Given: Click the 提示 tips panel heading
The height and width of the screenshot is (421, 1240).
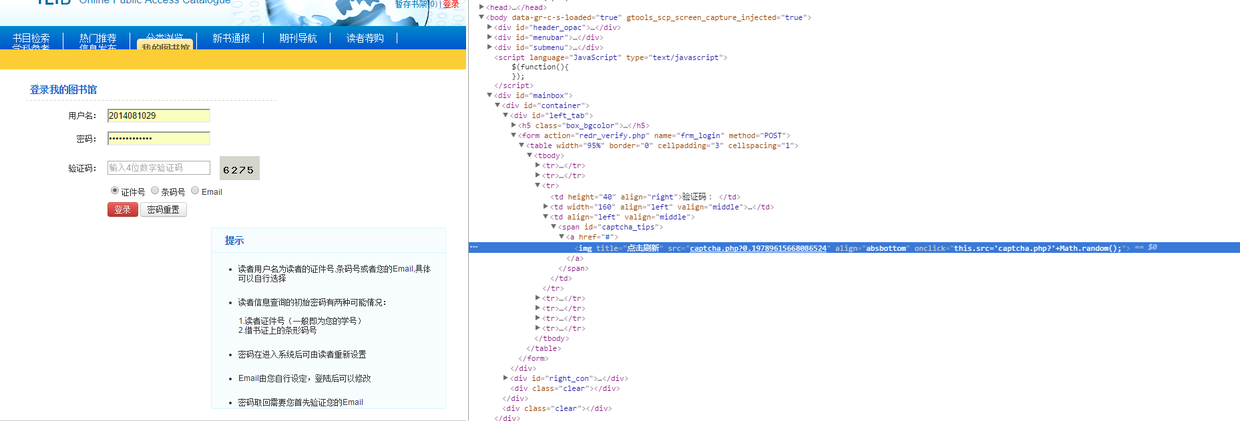Looking at the screenshot, I should click(x=234, y=241).
